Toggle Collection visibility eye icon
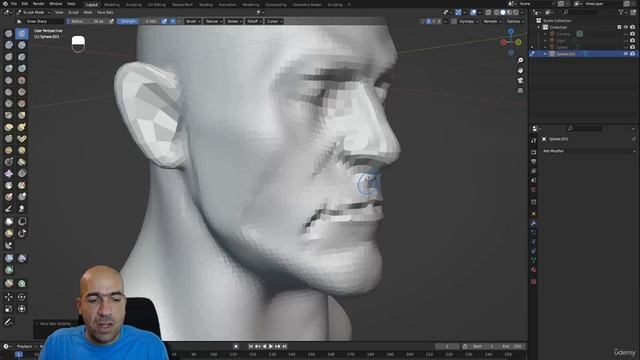 626,27
